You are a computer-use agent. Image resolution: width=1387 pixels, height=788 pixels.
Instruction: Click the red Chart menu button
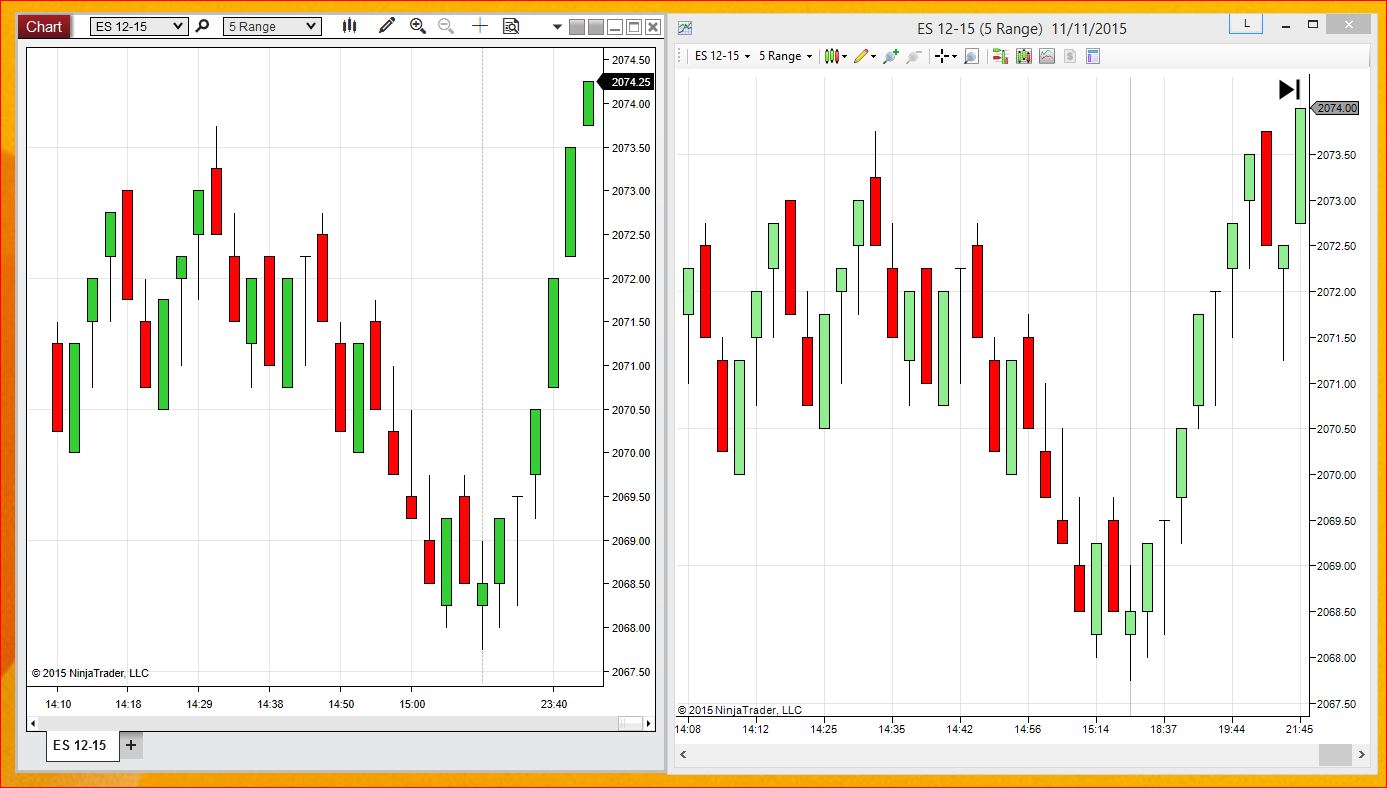pyautogui.click(x=44, y=27)
